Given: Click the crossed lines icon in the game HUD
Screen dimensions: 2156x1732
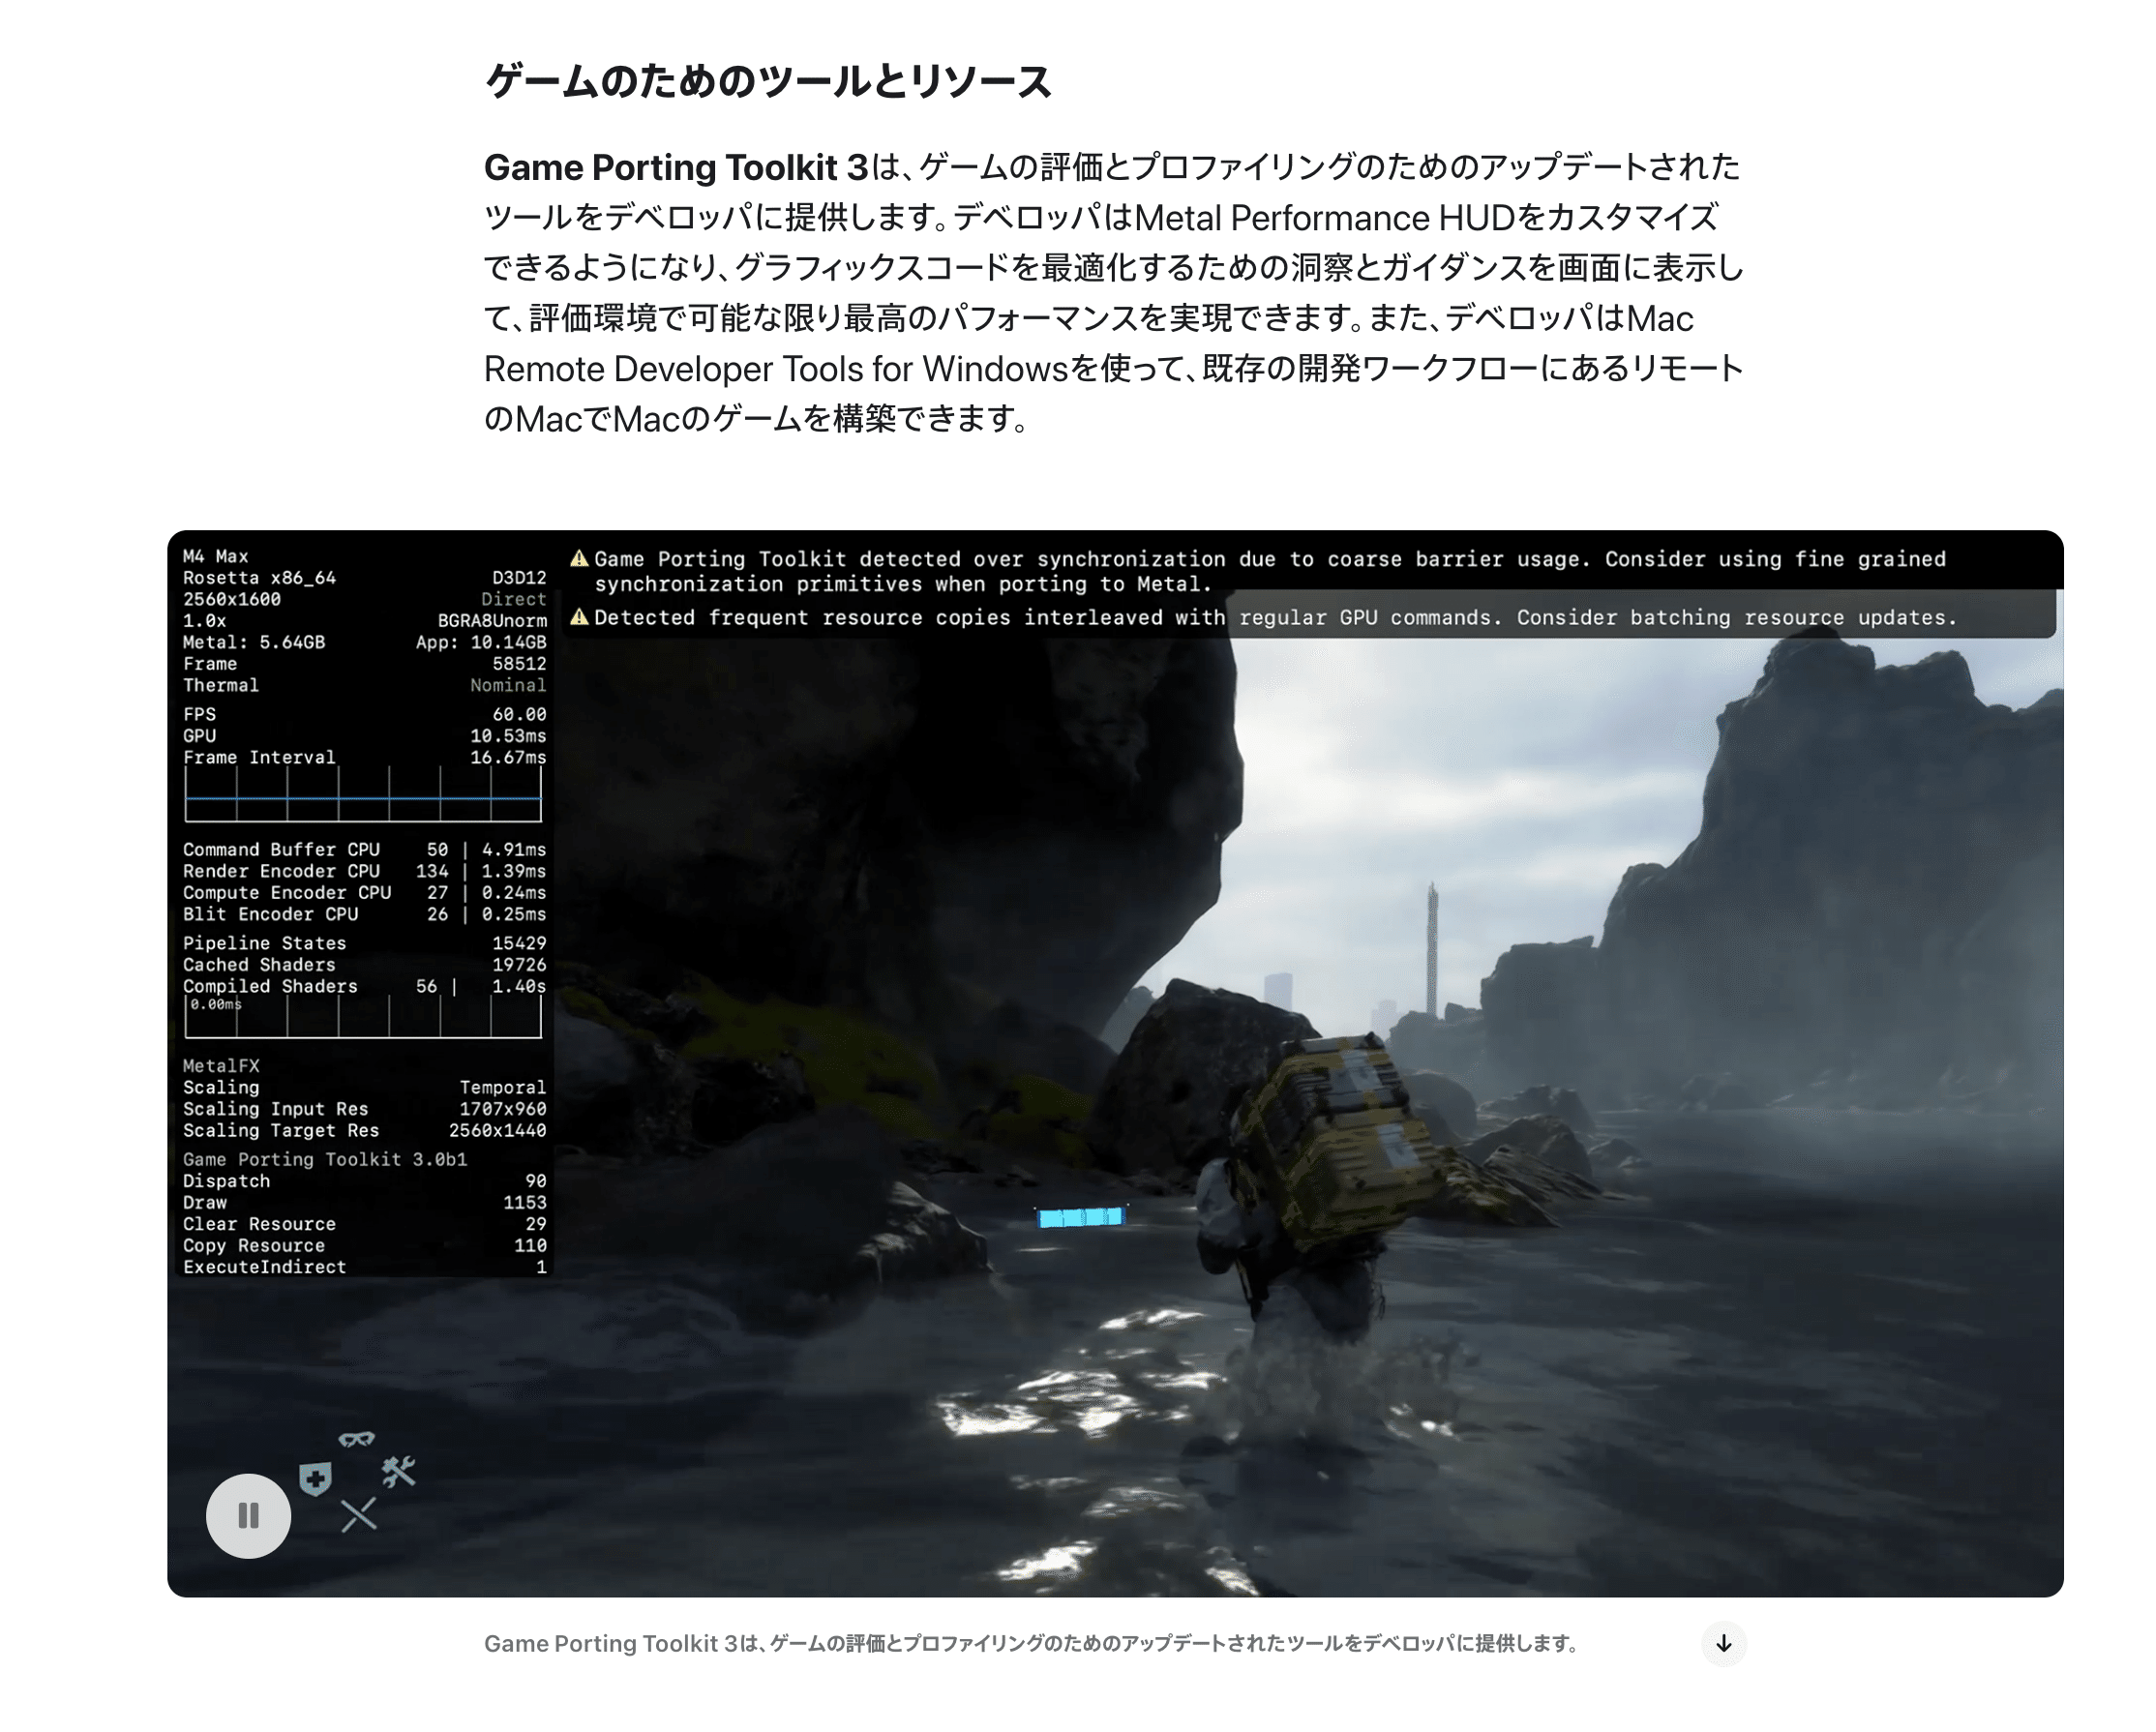Looking at the screenshot, I should point(358,1514).
